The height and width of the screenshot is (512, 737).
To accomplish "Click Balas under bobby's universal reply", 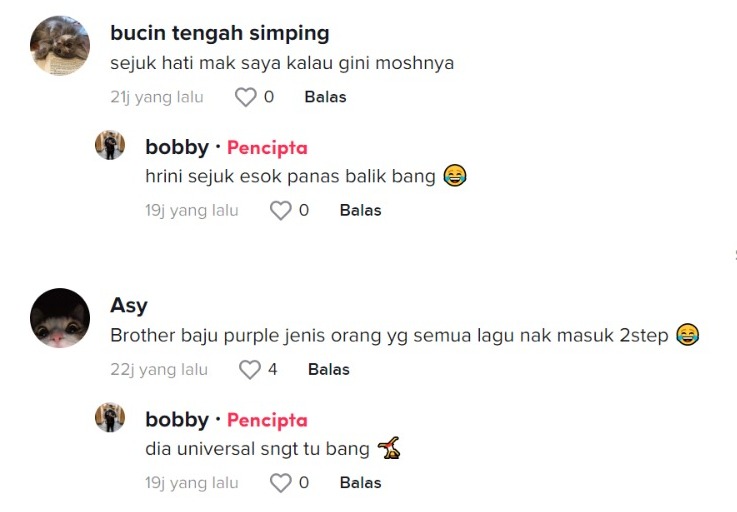I will click(360, 483).
